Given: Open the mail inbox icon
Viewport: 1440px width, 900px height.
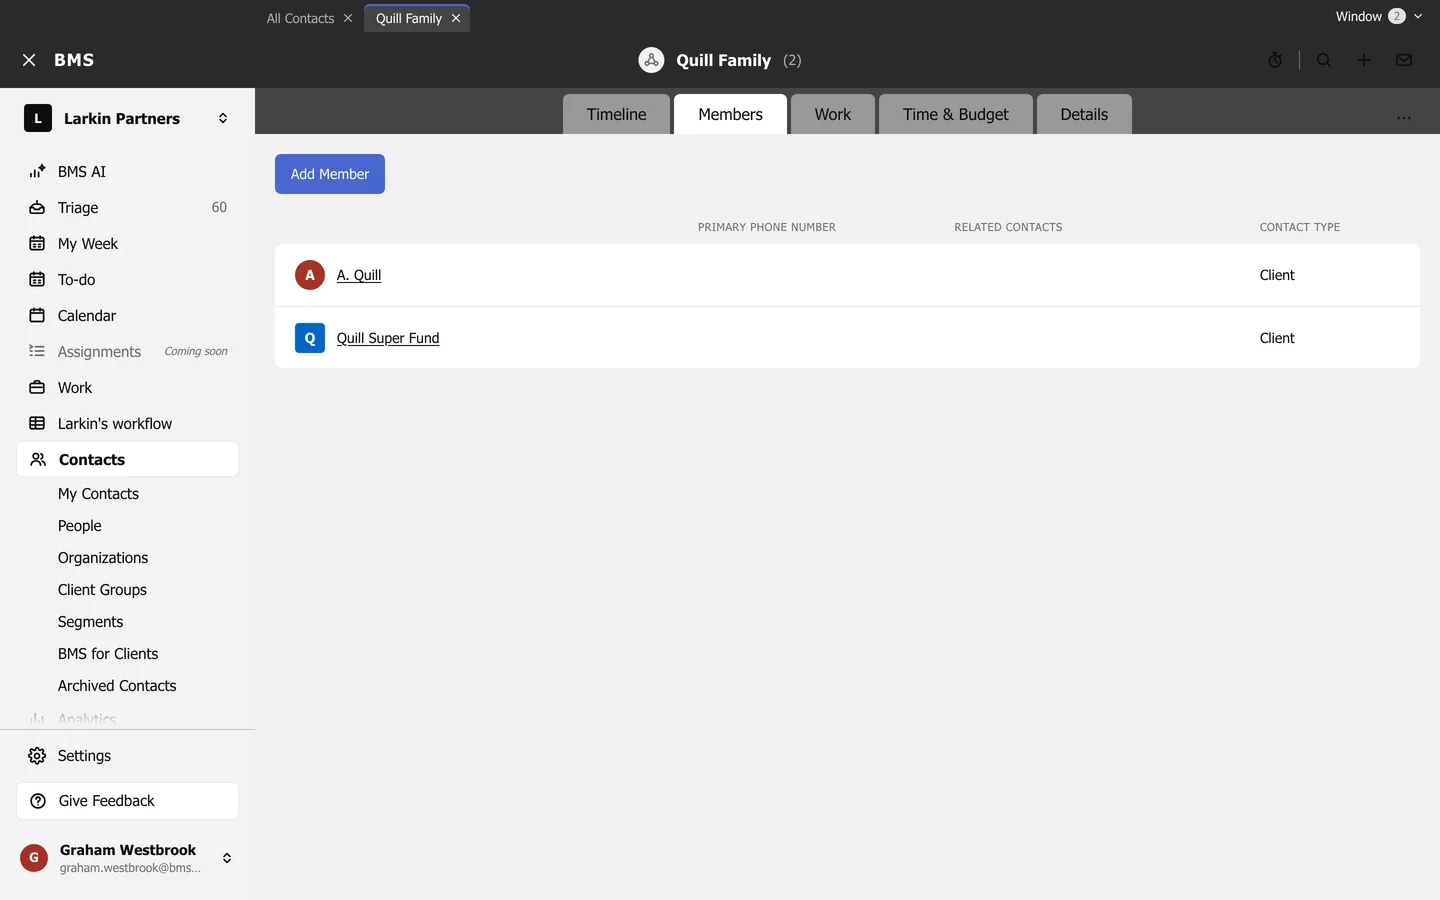Looking at the screenshot, I should [x=1404, y=60].
